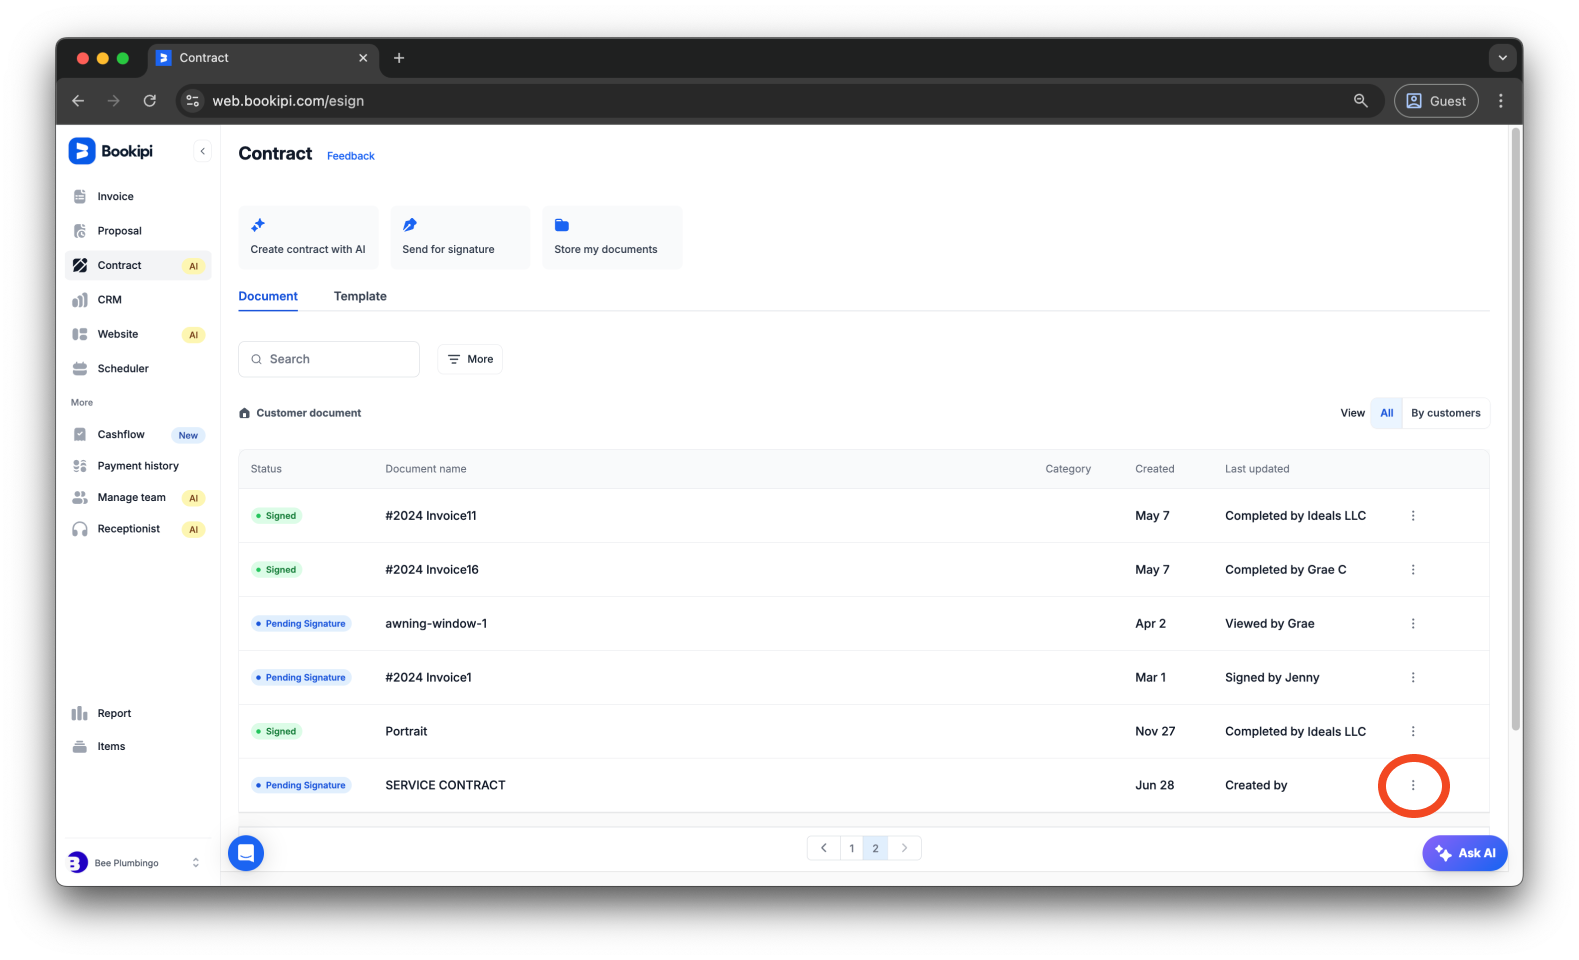Switch to the Template tab
The height and width of the screenshot is (960, 1579).
tap(360, 297)
